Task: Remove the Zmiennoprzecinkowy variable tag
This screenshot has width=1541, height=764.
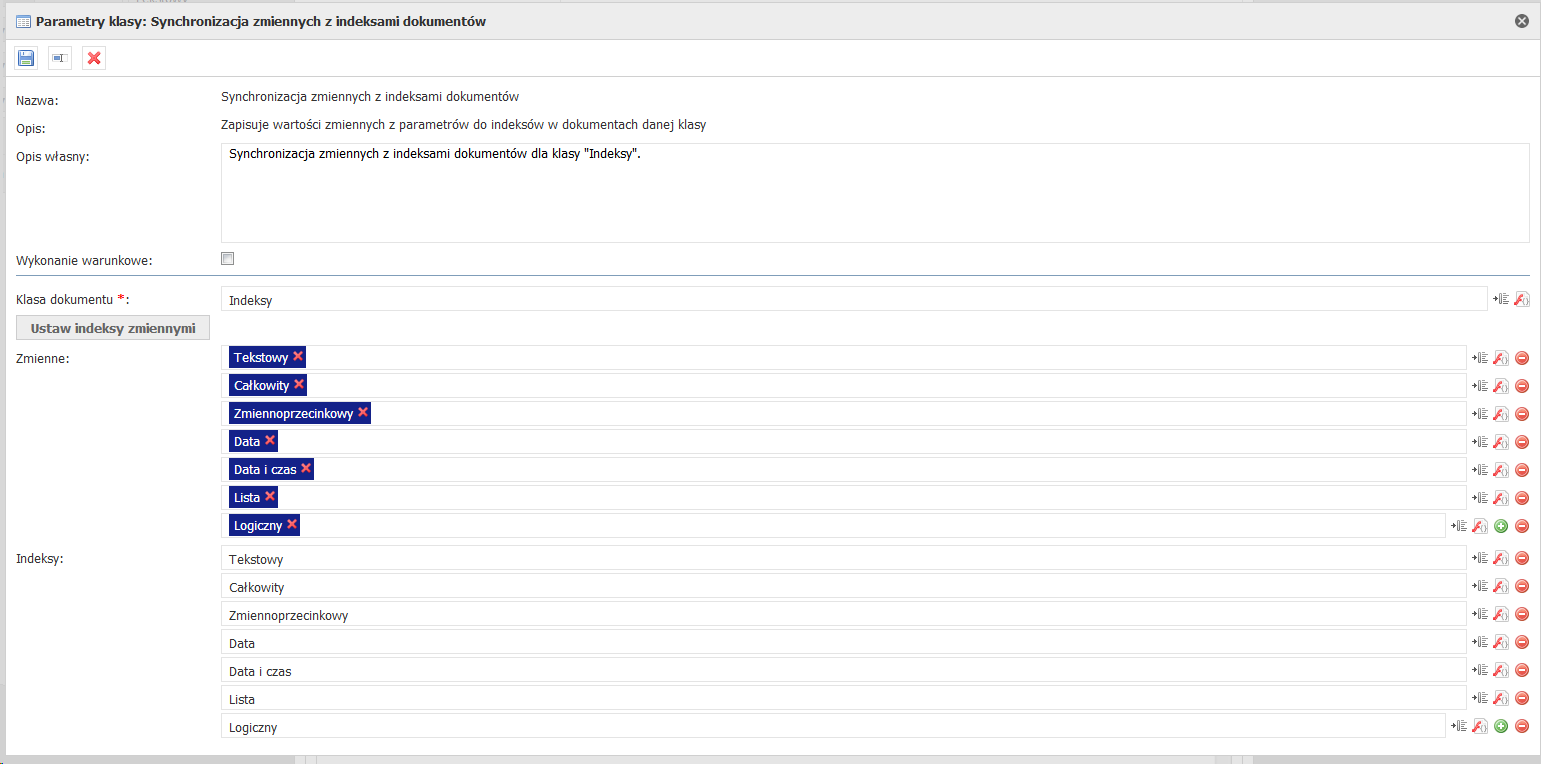Action: 363,413
